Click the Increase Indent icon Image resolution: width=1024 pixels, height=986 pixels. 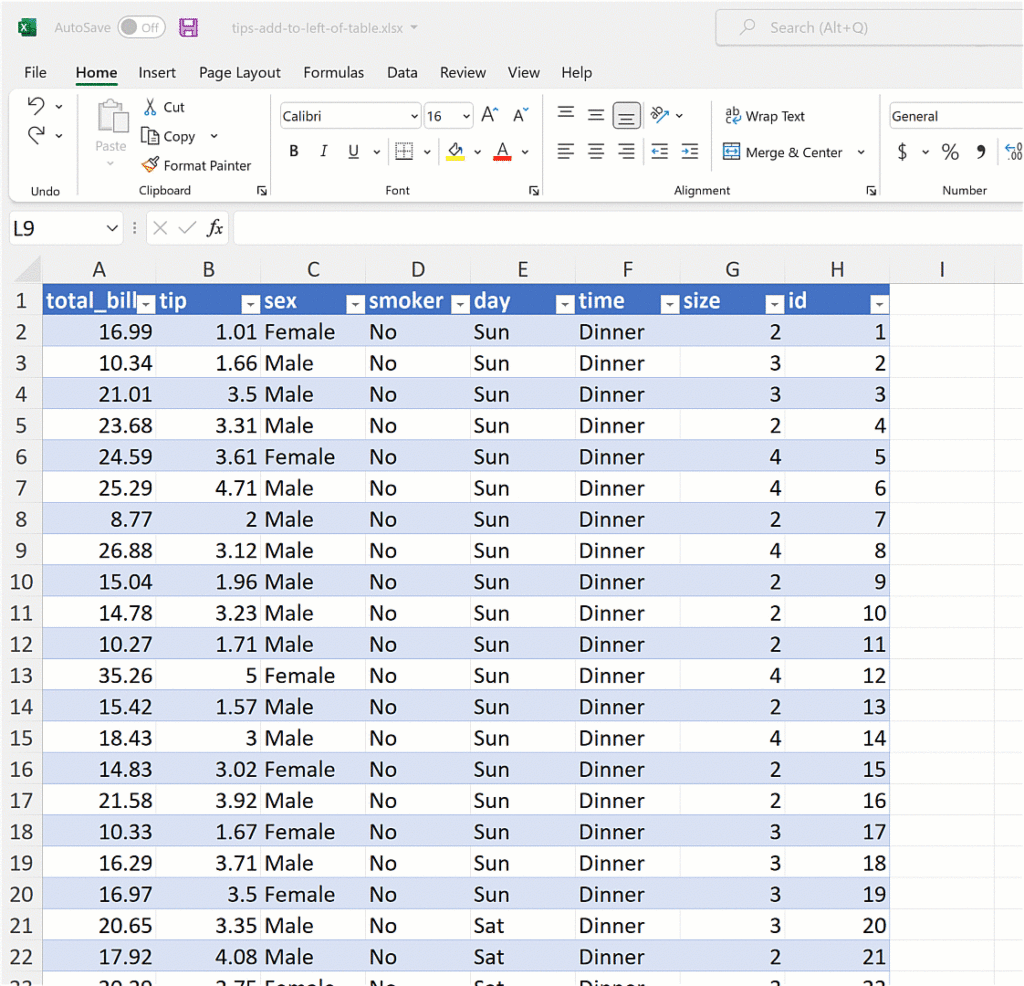click(690, 152)
